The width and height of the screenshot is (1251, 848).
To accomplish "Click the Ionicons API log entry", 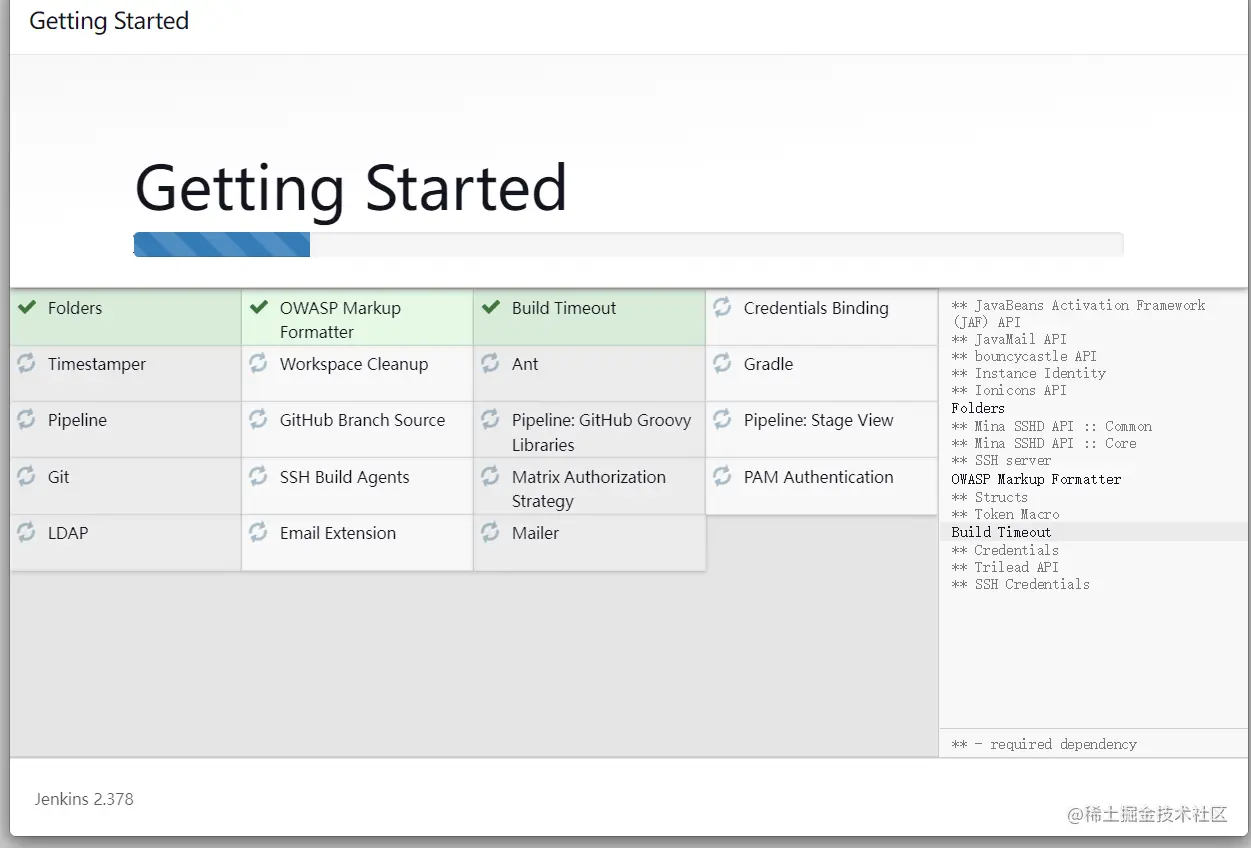I will coord(1009,390).
